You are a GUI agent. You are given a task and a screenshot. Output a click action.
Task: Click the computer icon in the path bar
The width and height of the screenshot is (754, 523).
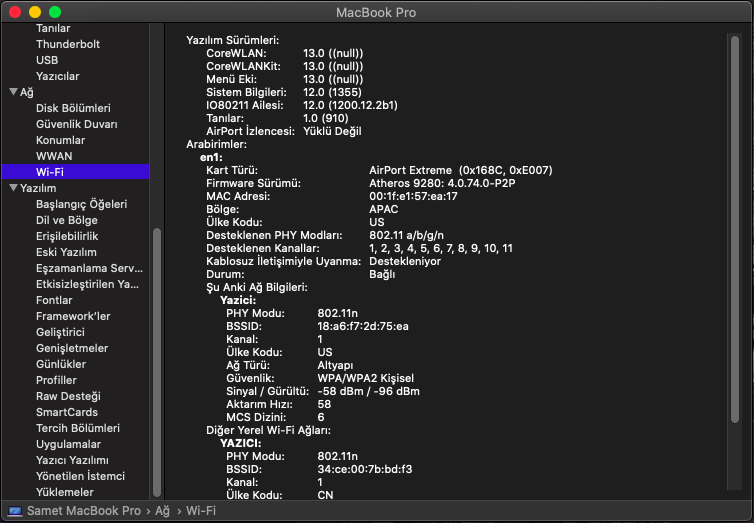(x=14, y=511)
